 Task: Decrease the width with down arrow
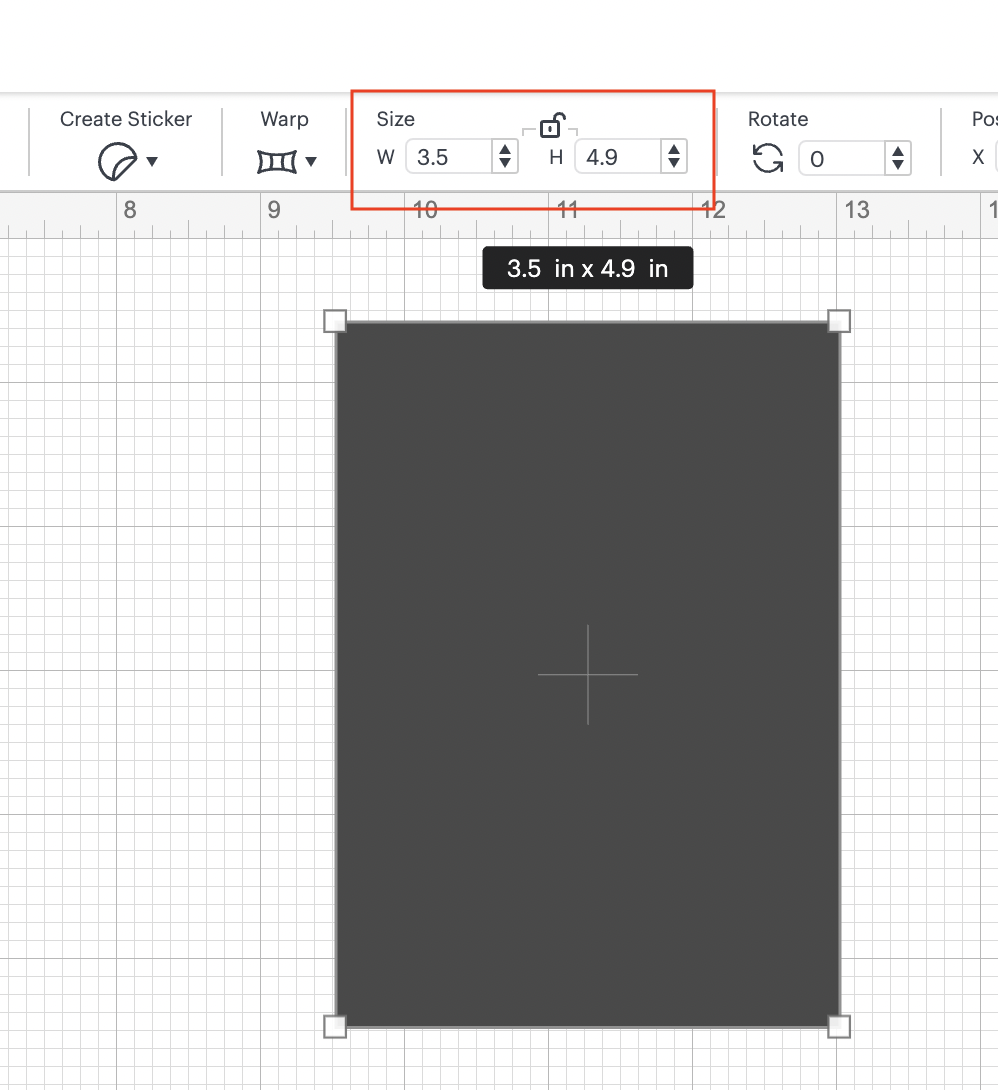(x=505, y=163)
